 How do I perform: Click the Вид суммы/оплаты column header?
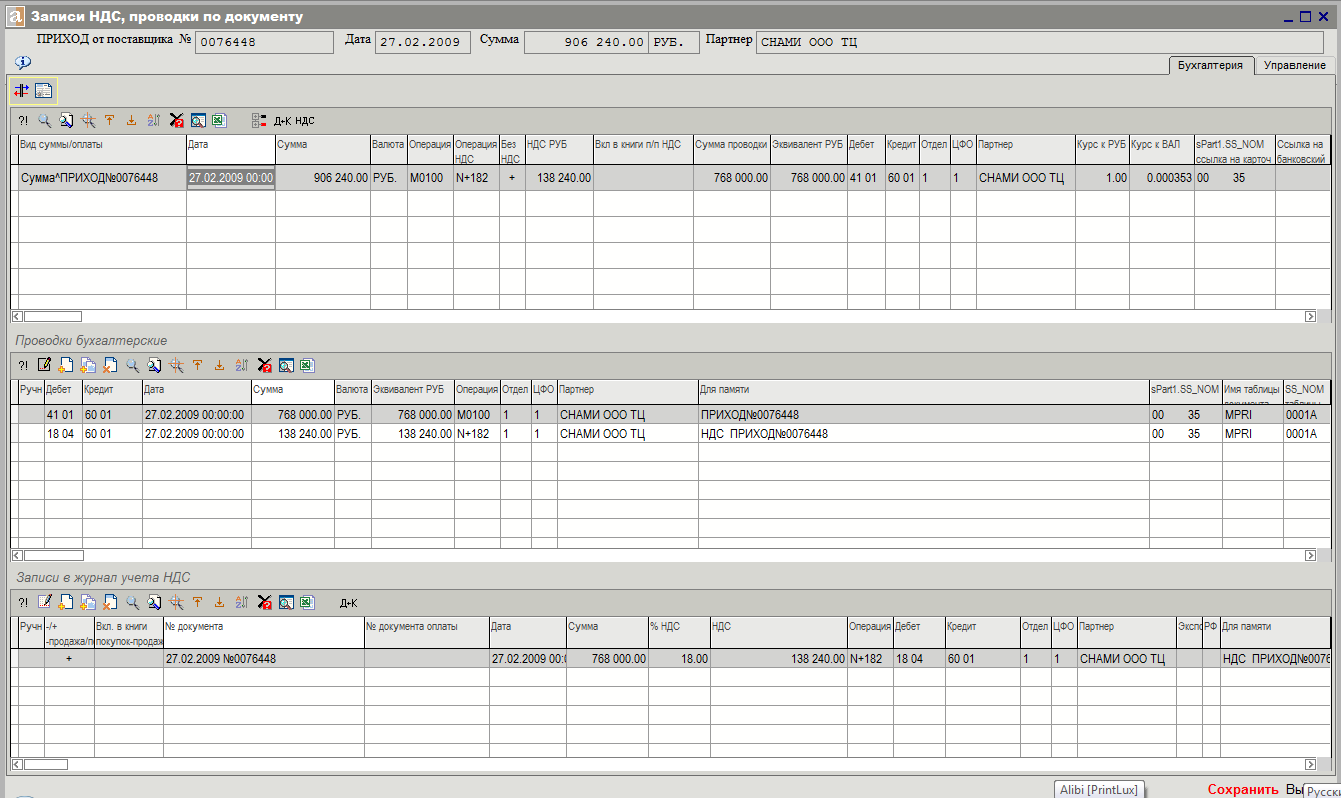102,150
